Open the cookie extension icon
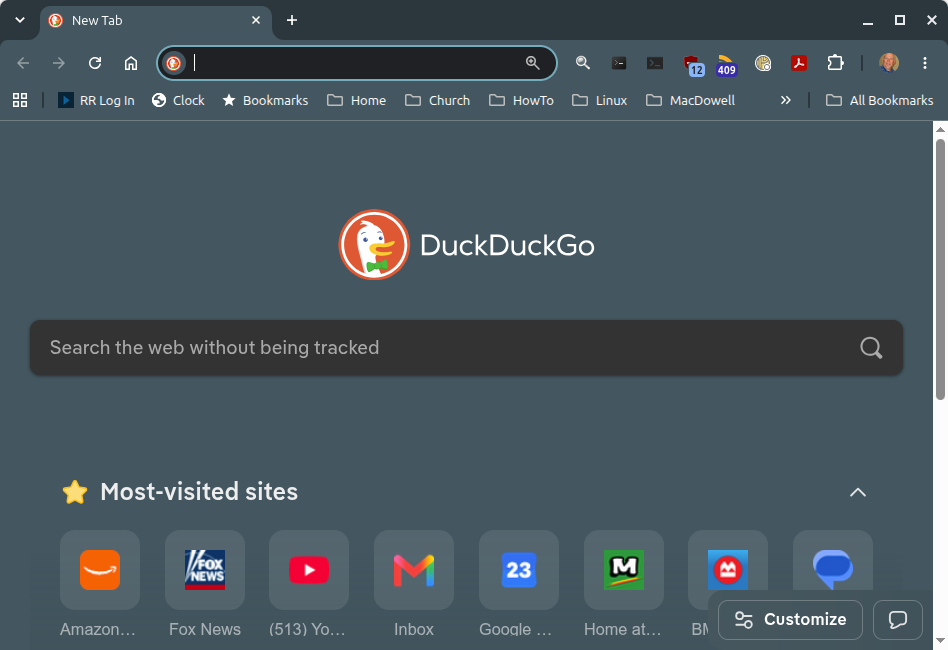948x650 pixels. (x=763, y=63)
